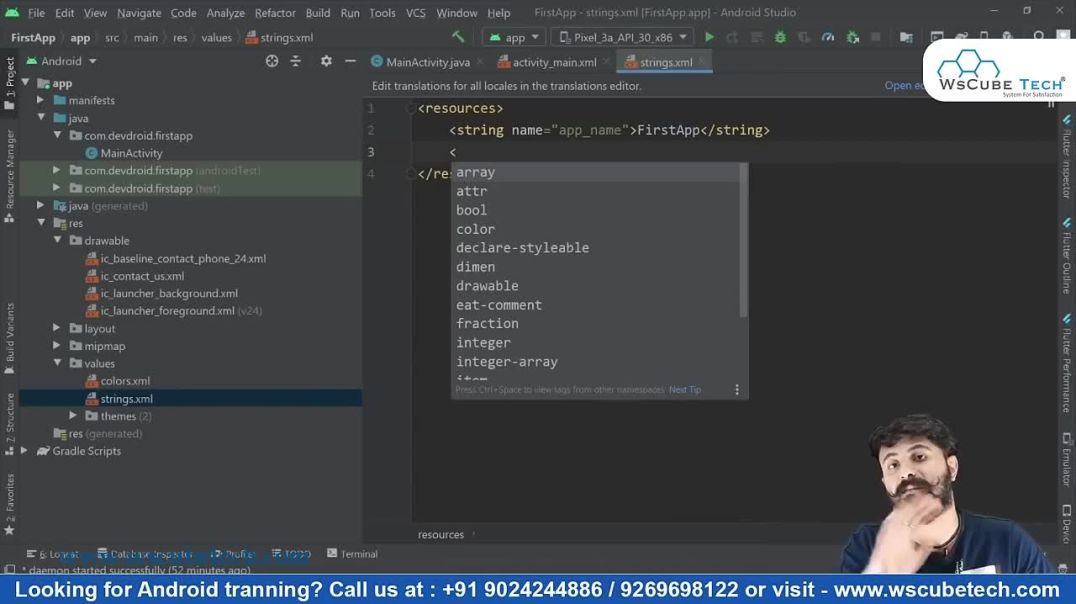Select opened file with the locate icon
The height and width of the screenshot is (604, 1076).
(271, 60)
